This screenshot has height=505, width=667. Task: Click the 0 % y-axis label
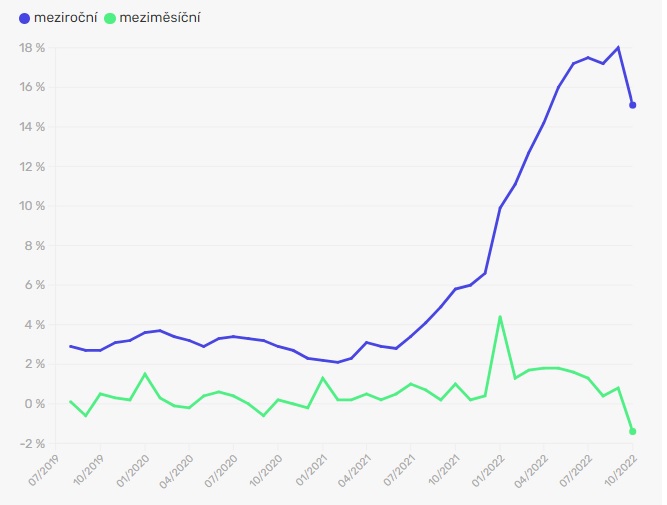click(35, 404)
